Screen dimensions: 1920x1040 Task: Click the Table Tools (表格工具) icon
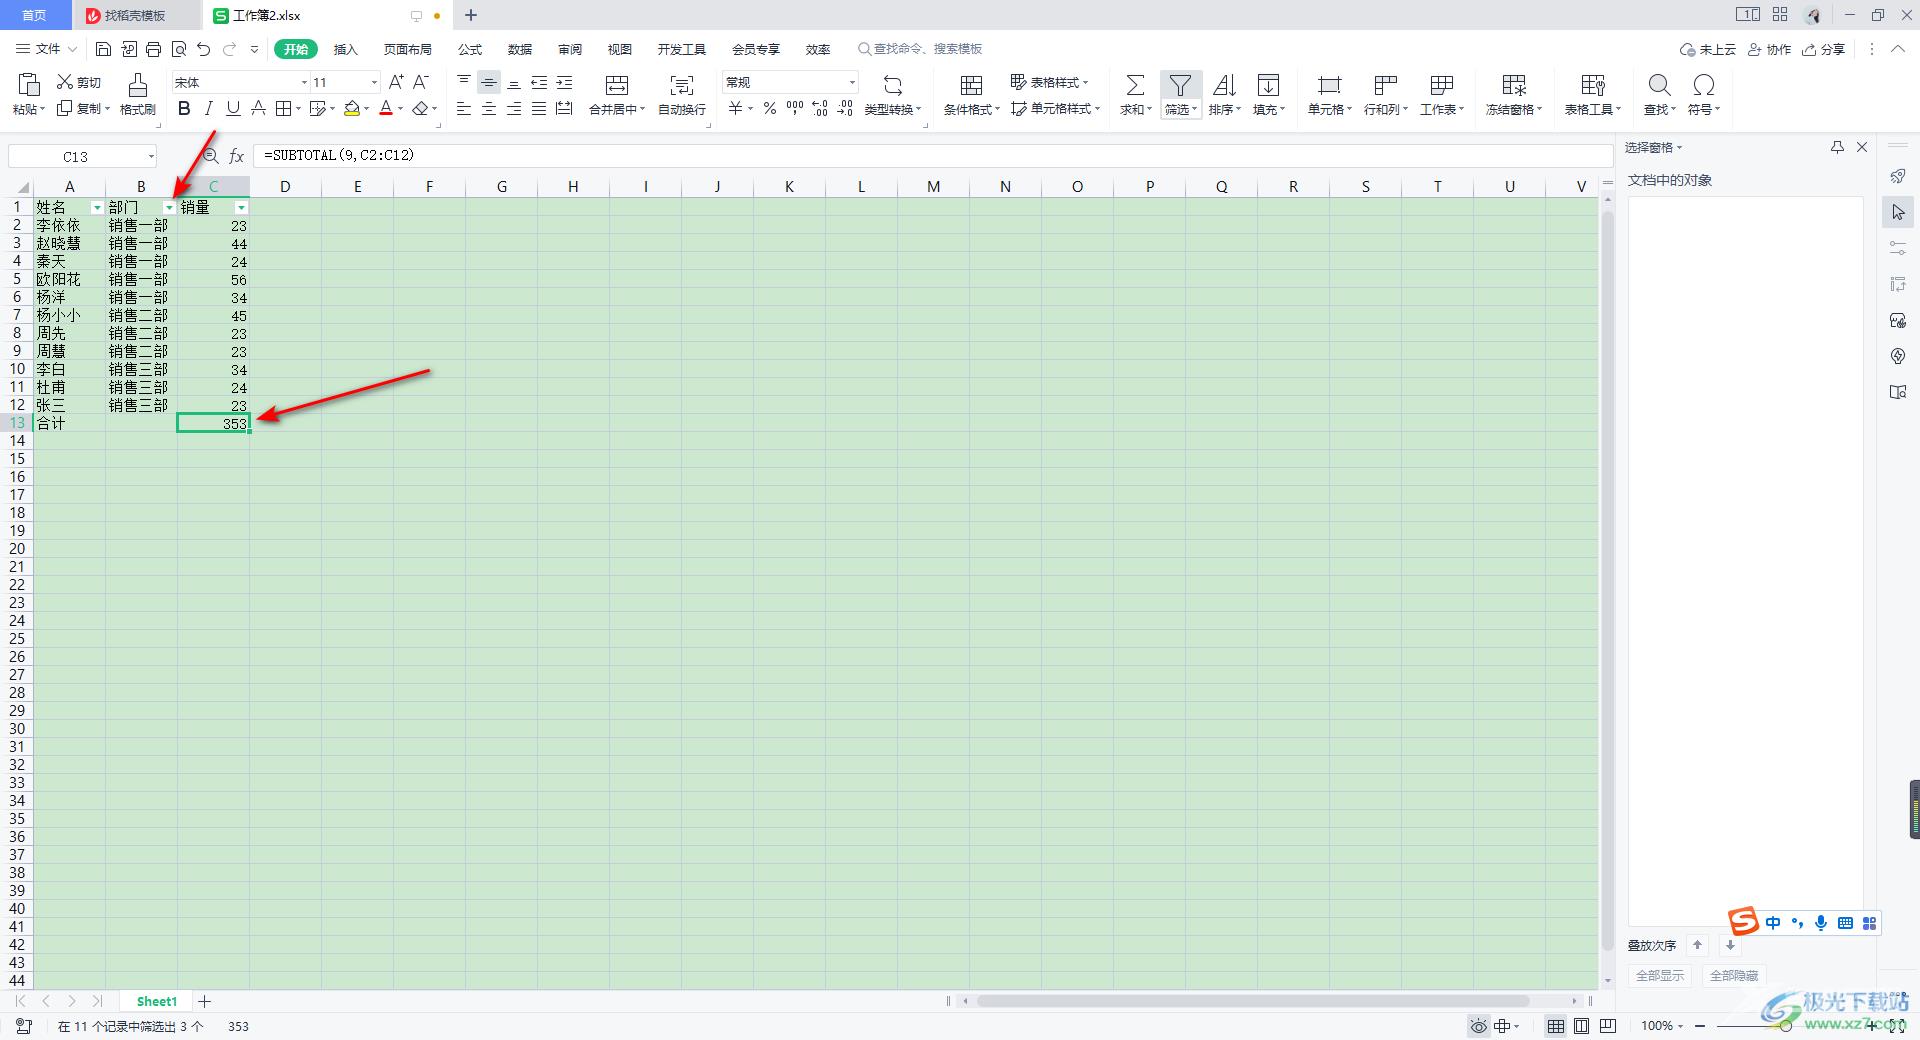pos(1592,85)
